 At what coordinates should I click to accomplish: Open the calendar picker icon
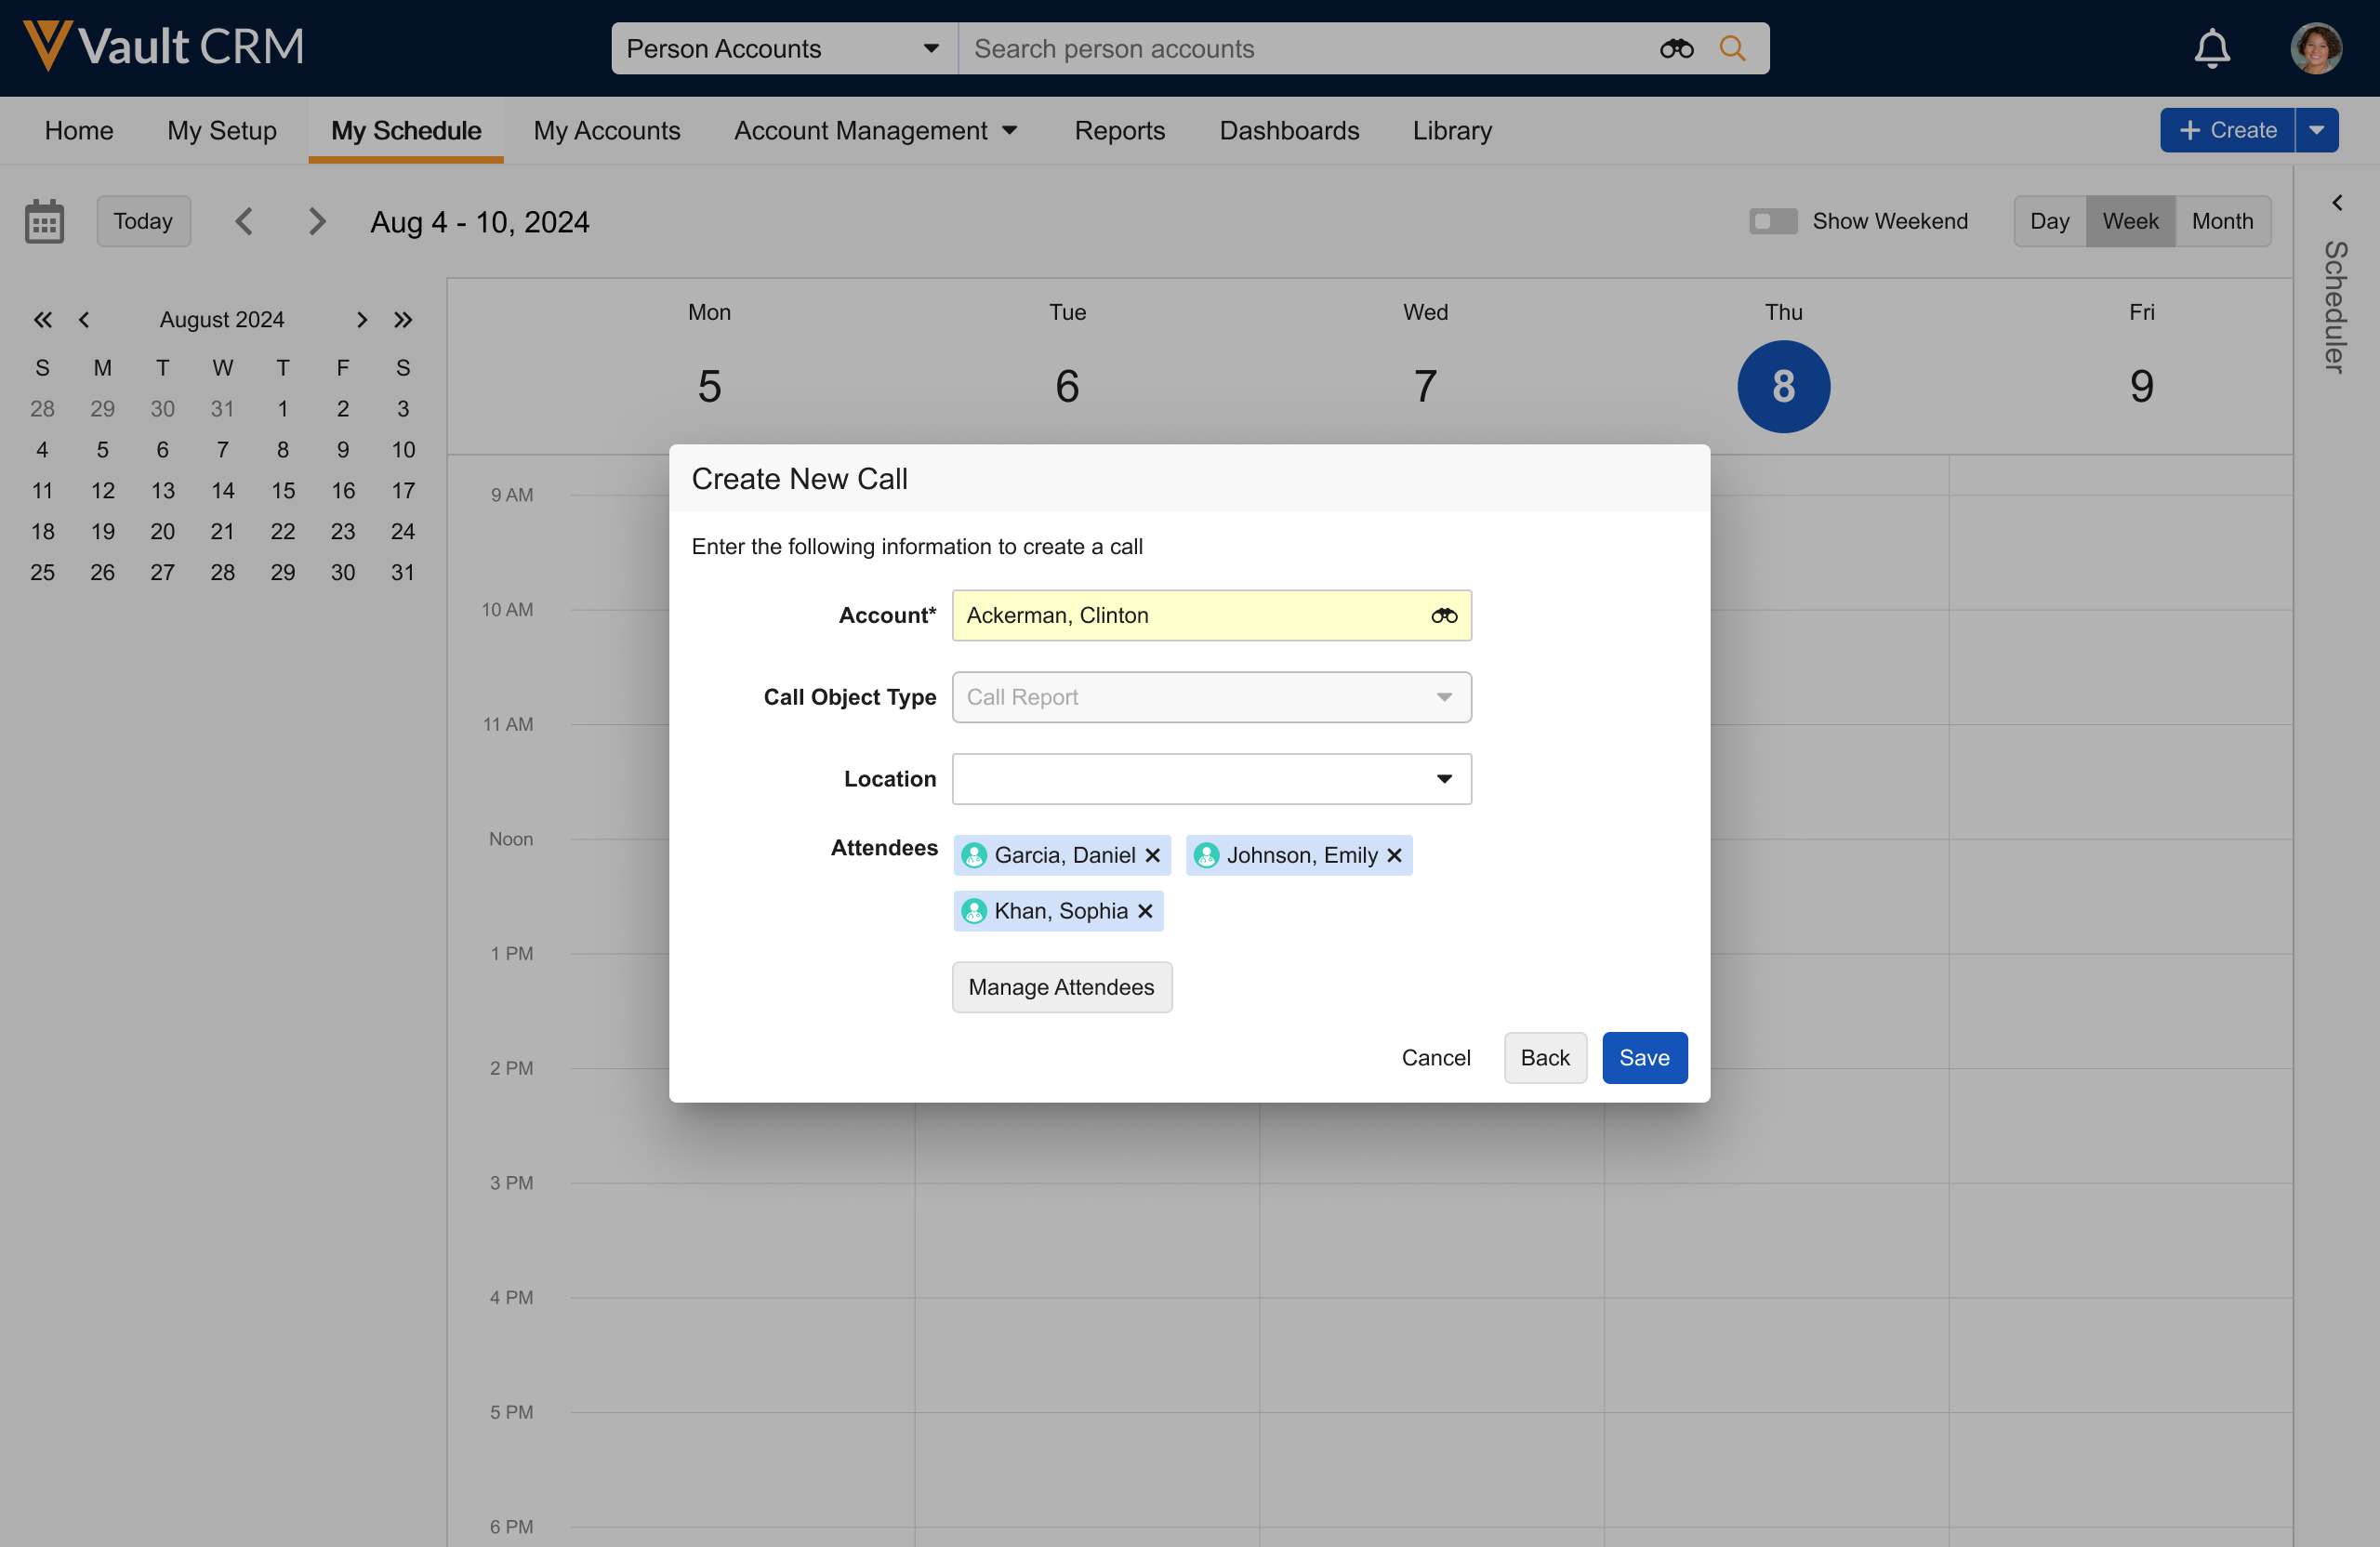pyautogui.click(x=44, y=221)
